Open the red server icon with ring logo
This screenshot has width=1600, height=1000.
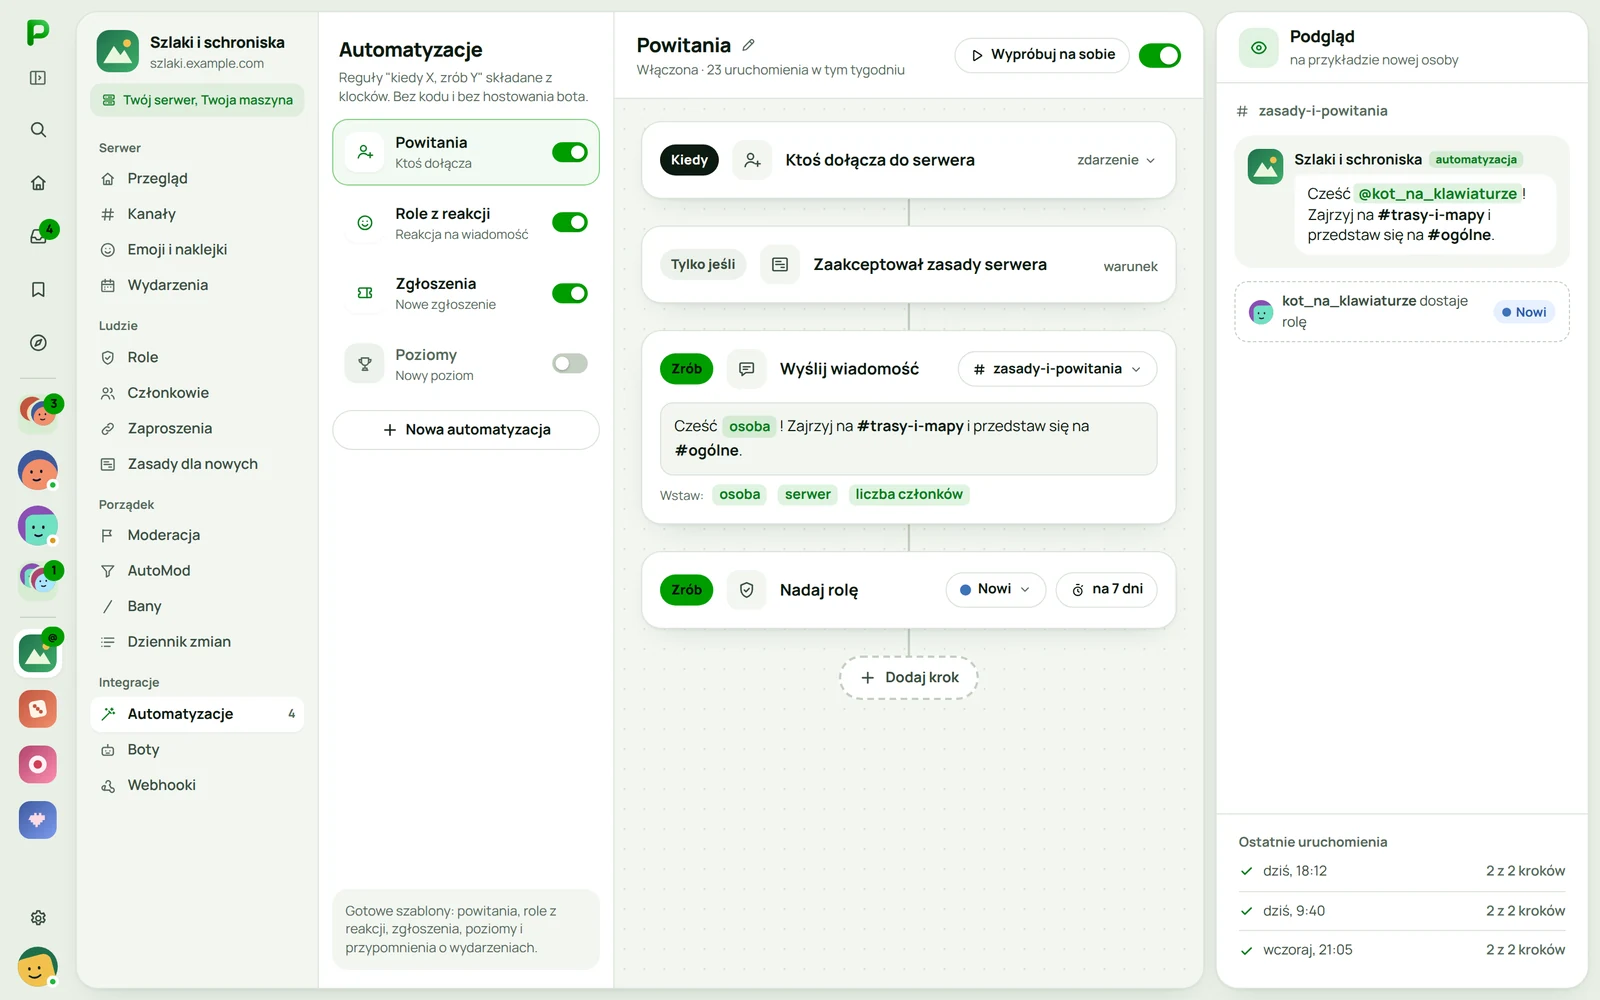[x=38, y=765]
